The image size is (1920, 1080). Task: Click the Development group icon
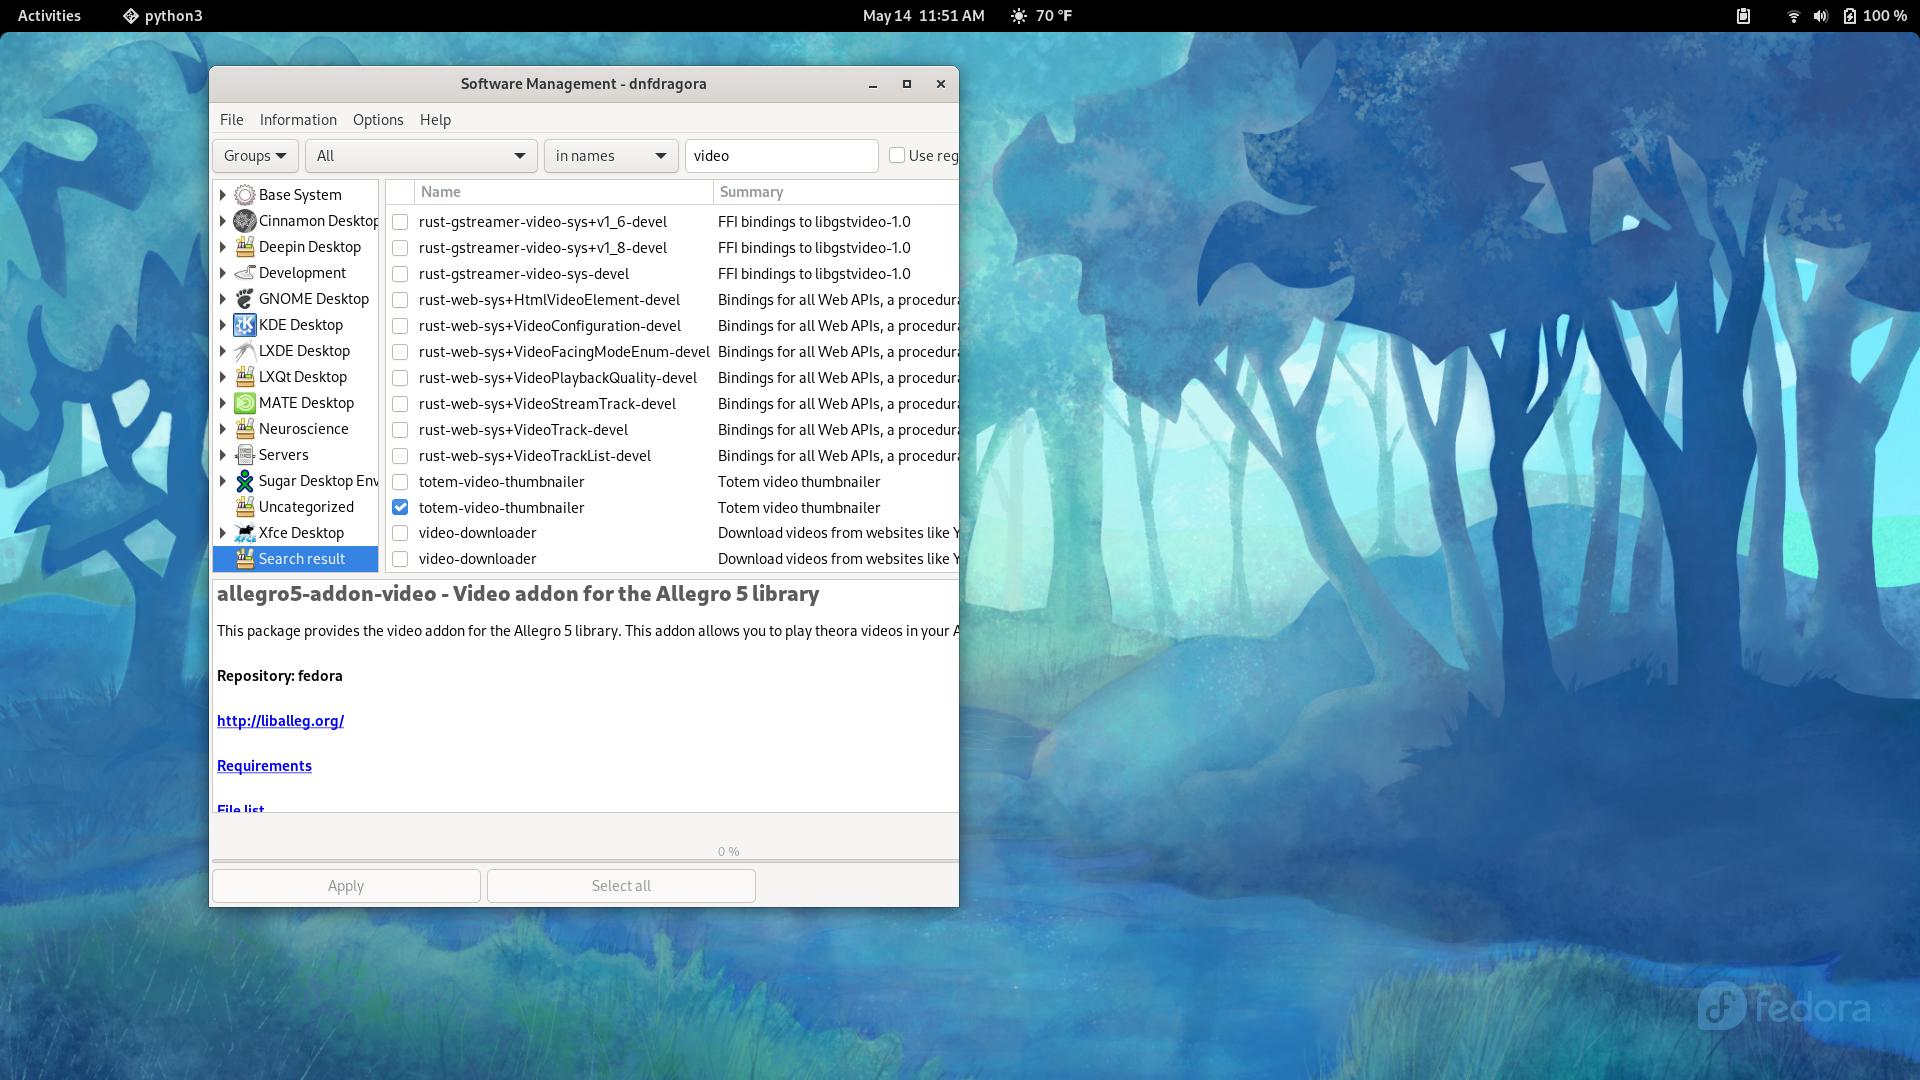tap(245, 273)
